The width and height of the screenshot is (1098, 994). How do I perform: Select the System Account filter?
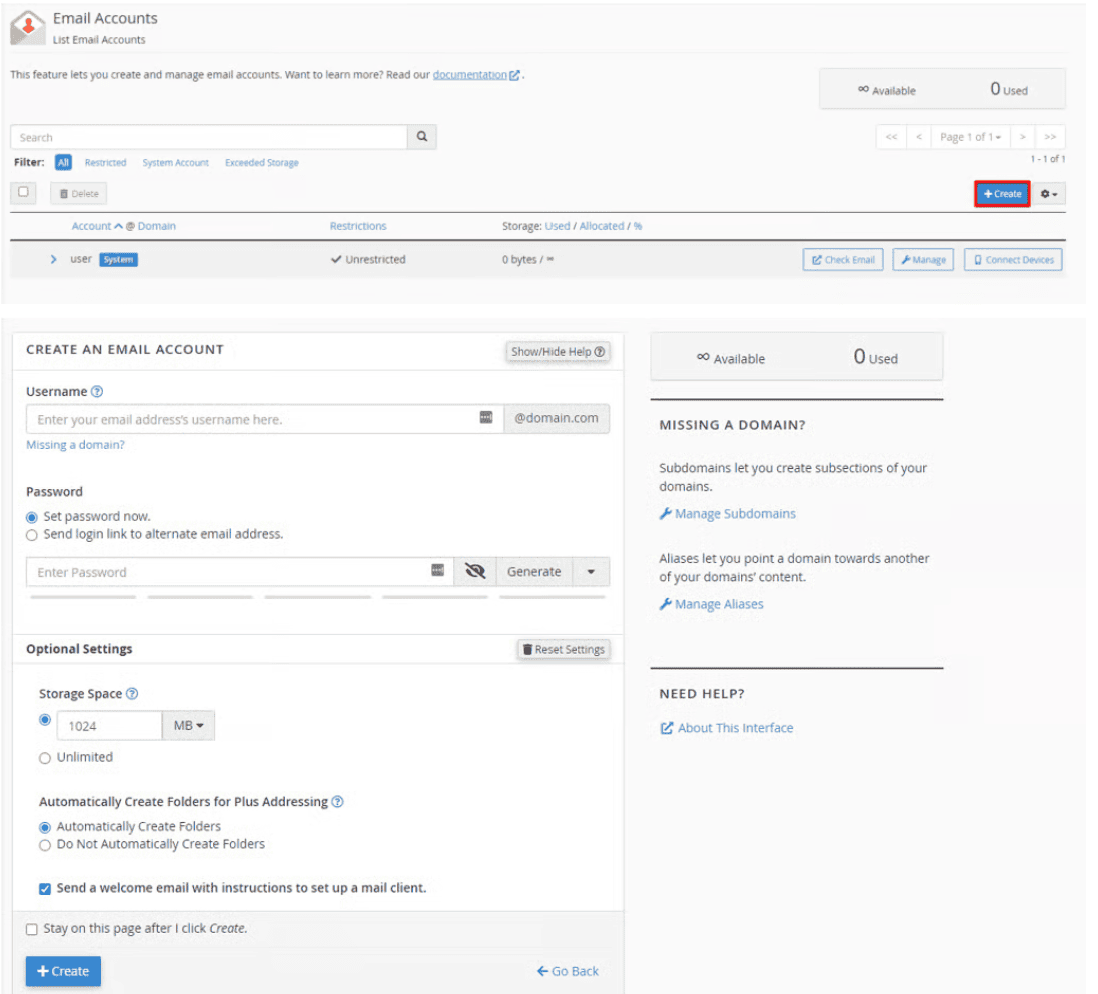point(177,164)
